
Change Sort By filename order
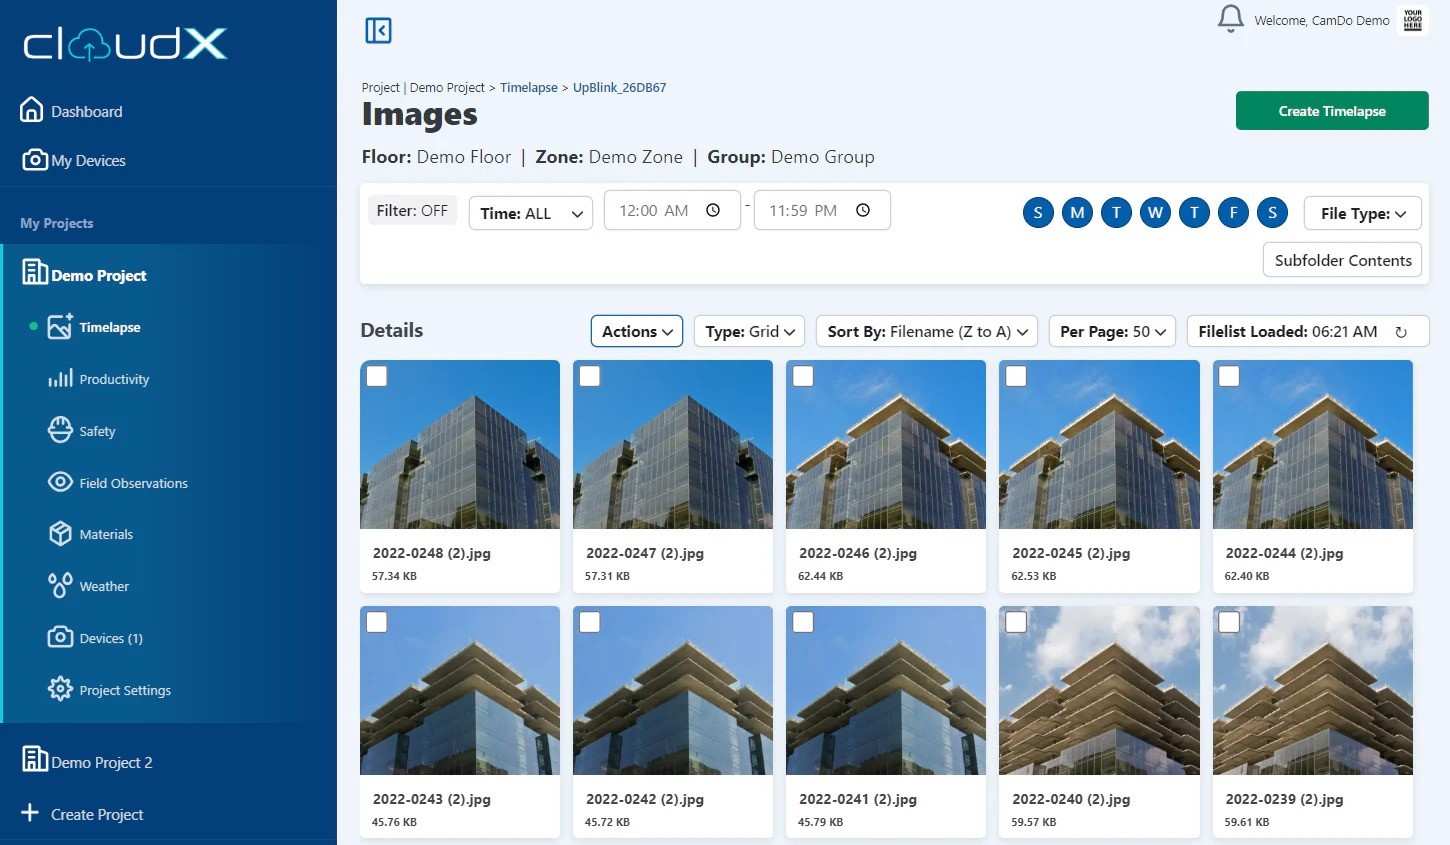coord(925,331)
